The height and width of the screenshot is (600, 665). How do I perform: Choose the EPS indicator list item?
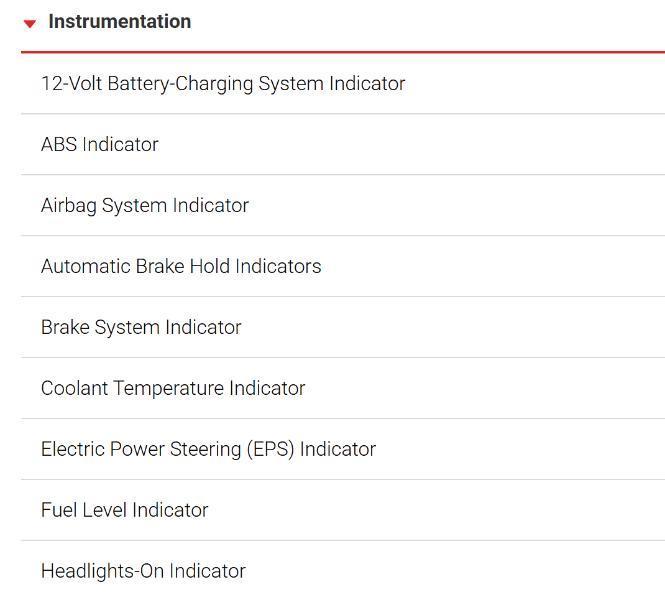(208, 450)
